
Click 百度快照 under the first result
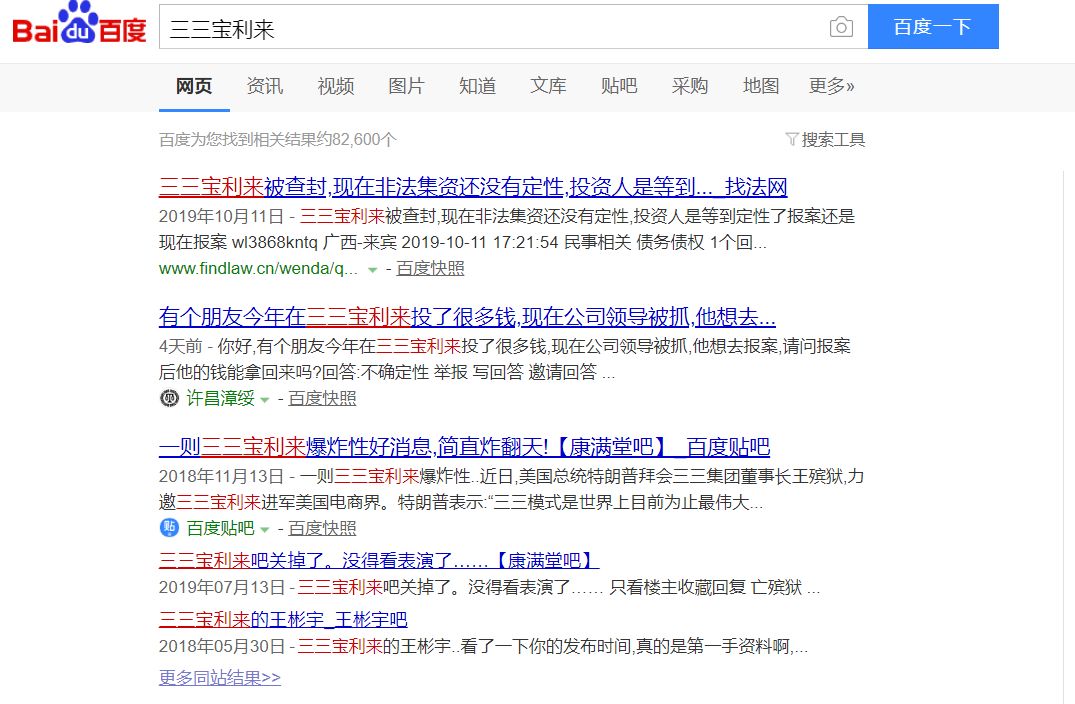click(429, 269)
